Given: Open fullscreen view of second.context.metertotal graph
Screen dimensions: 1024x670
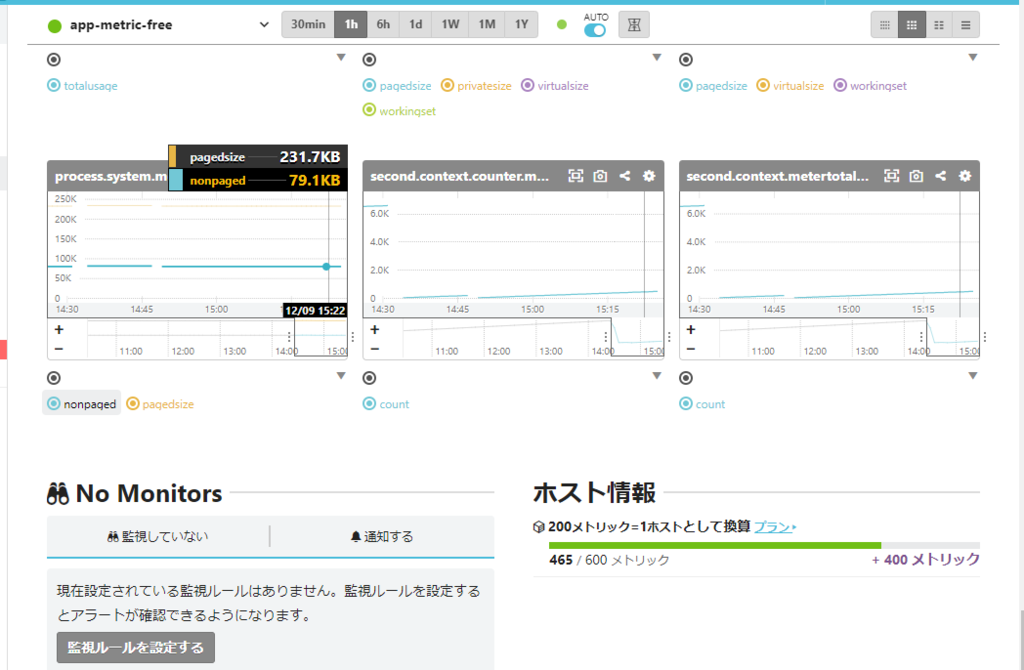Looking at the screenshot, I should point(891,176).
